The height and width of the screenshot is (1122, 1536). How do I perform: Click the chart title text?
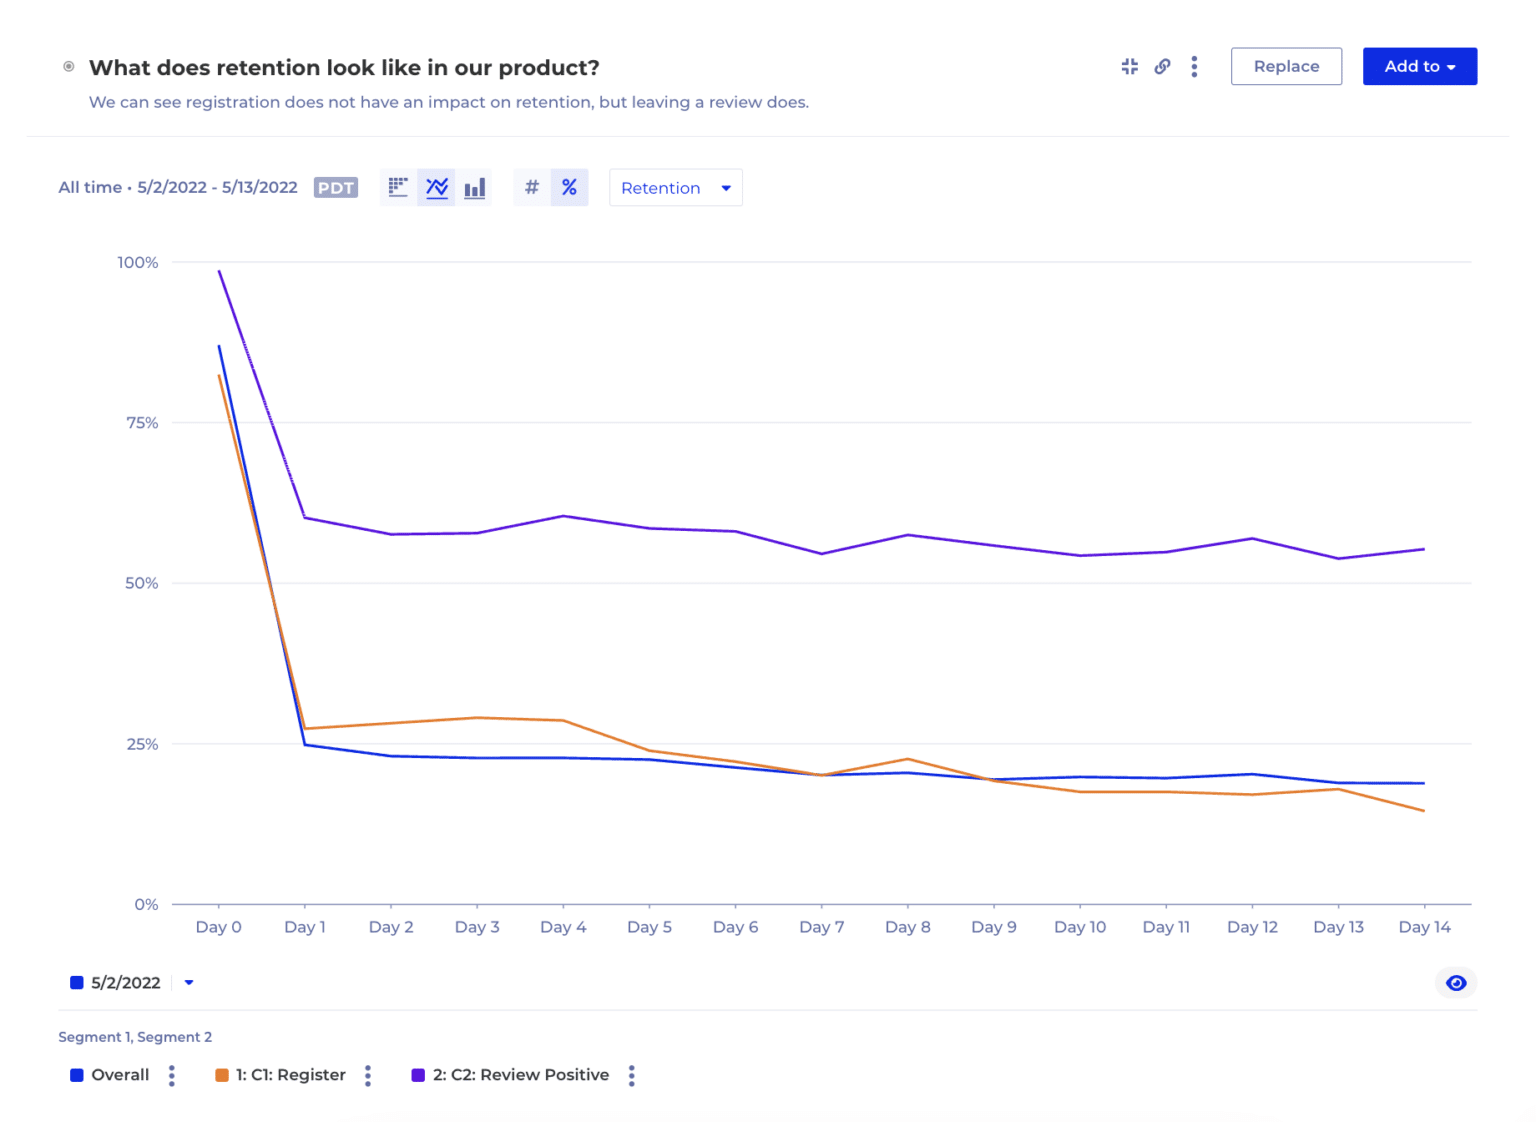point(344,68)
